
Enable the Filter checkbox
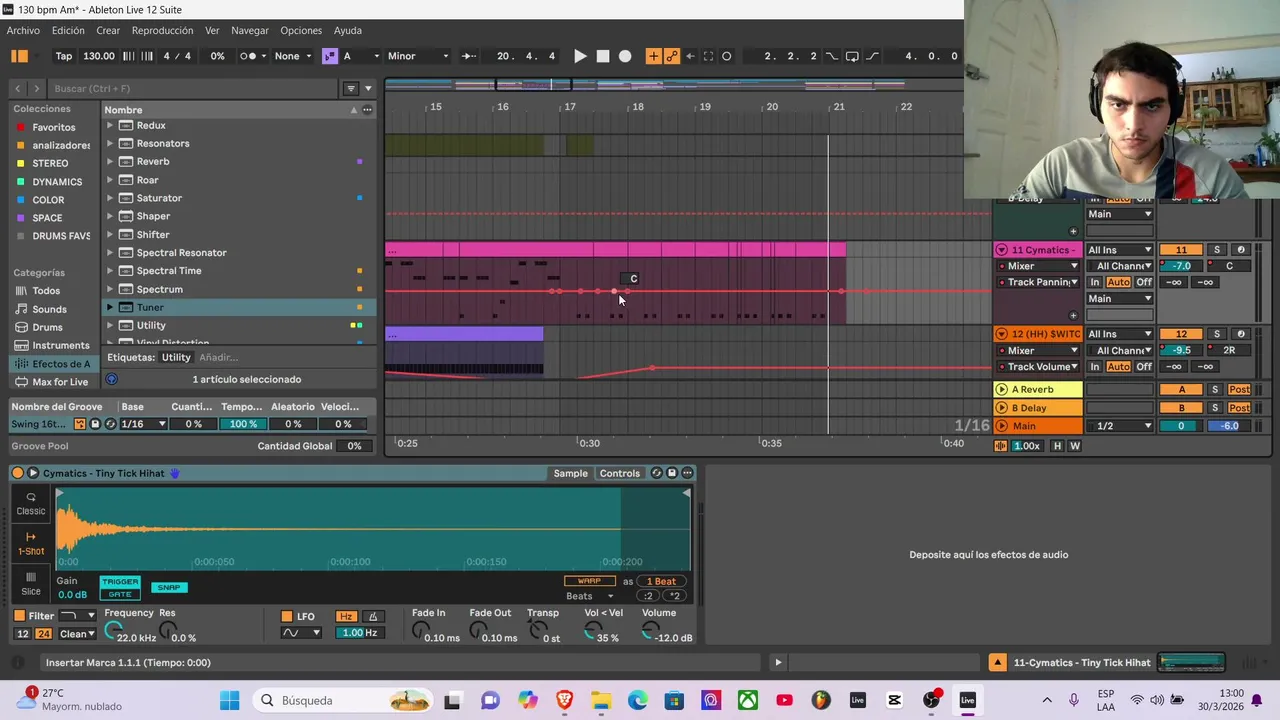coord(19,616)
